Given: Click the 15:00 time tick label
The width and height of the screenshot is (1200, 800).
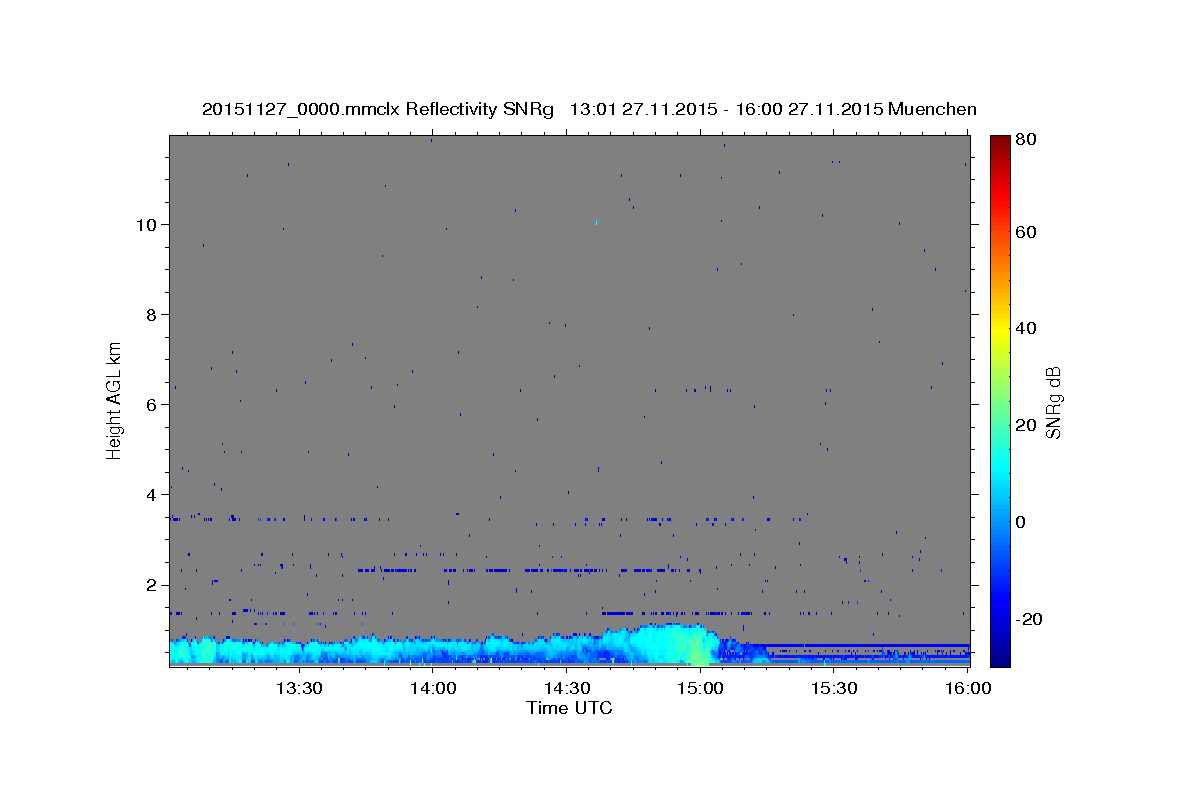Looking at the screenshot, I should tap(700, 689).
